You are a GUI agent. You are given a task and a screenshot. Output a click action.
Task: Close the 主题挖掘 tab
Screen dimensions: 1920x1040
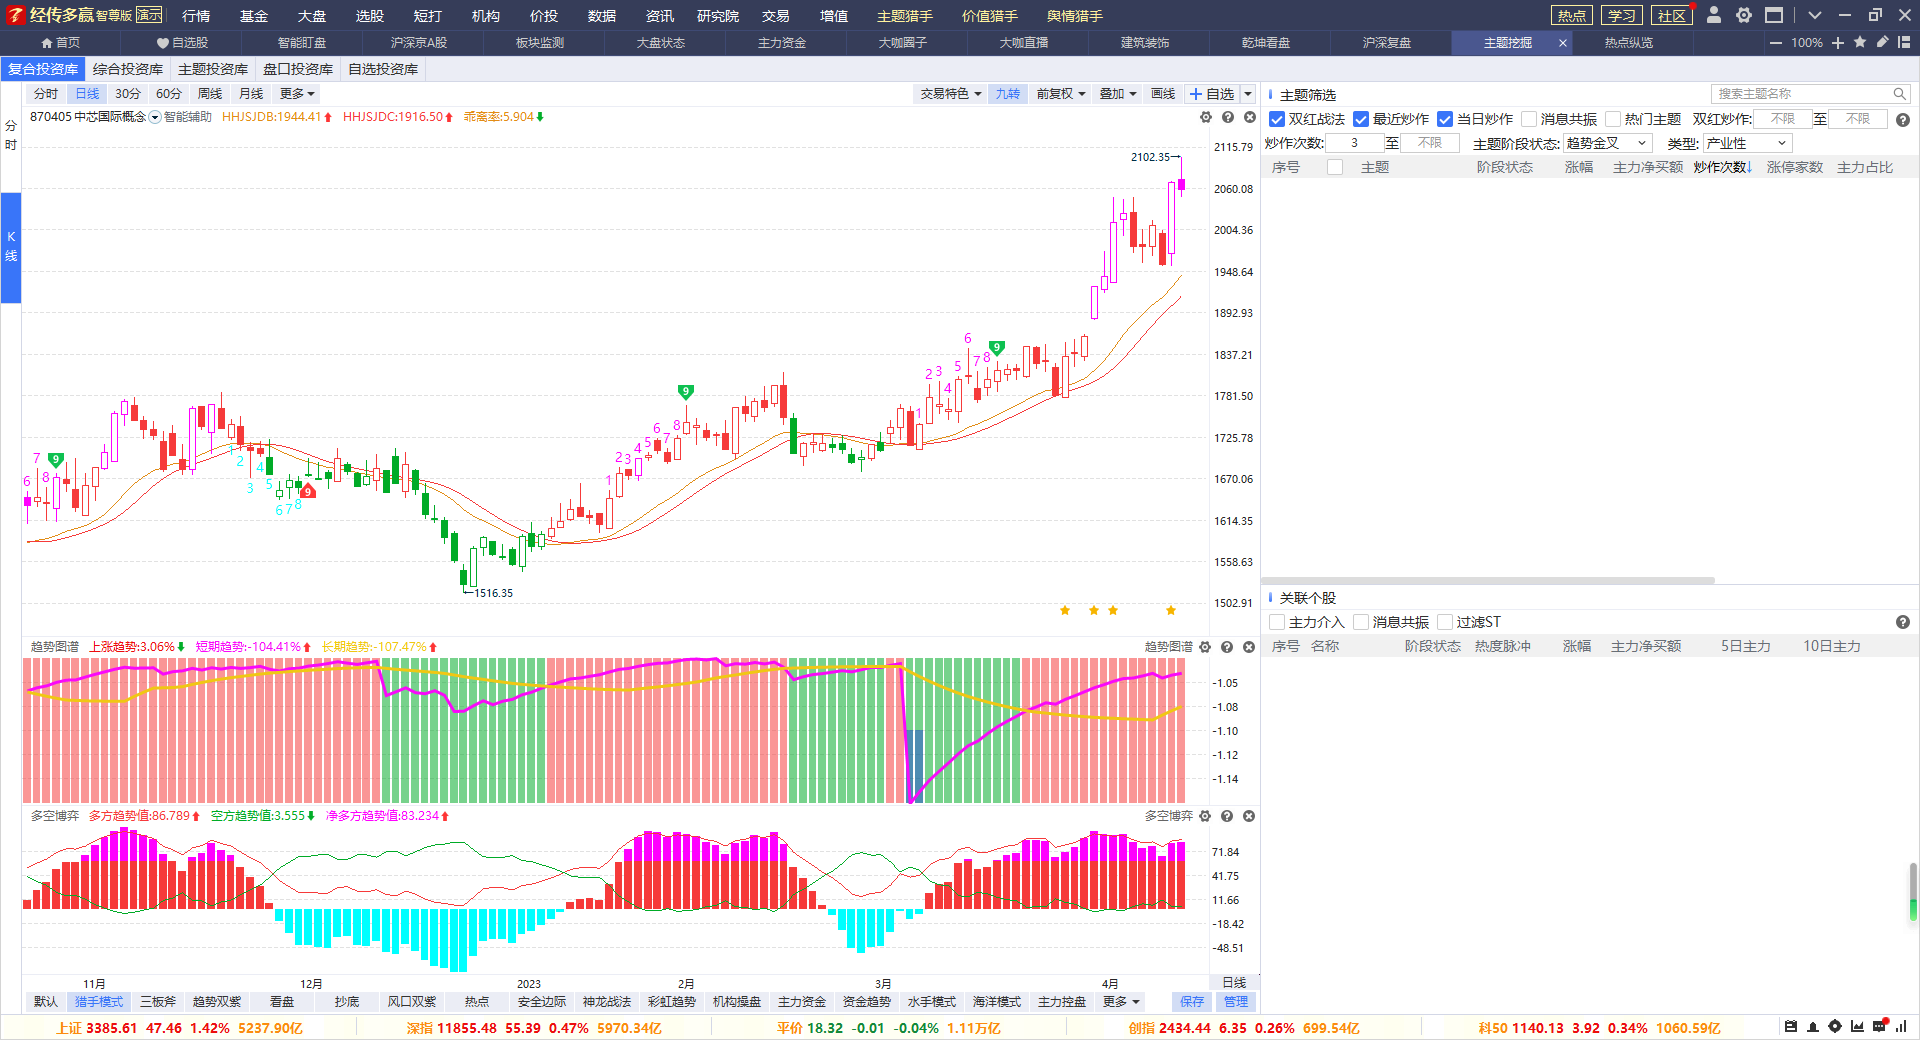[x=1562, y=43]
